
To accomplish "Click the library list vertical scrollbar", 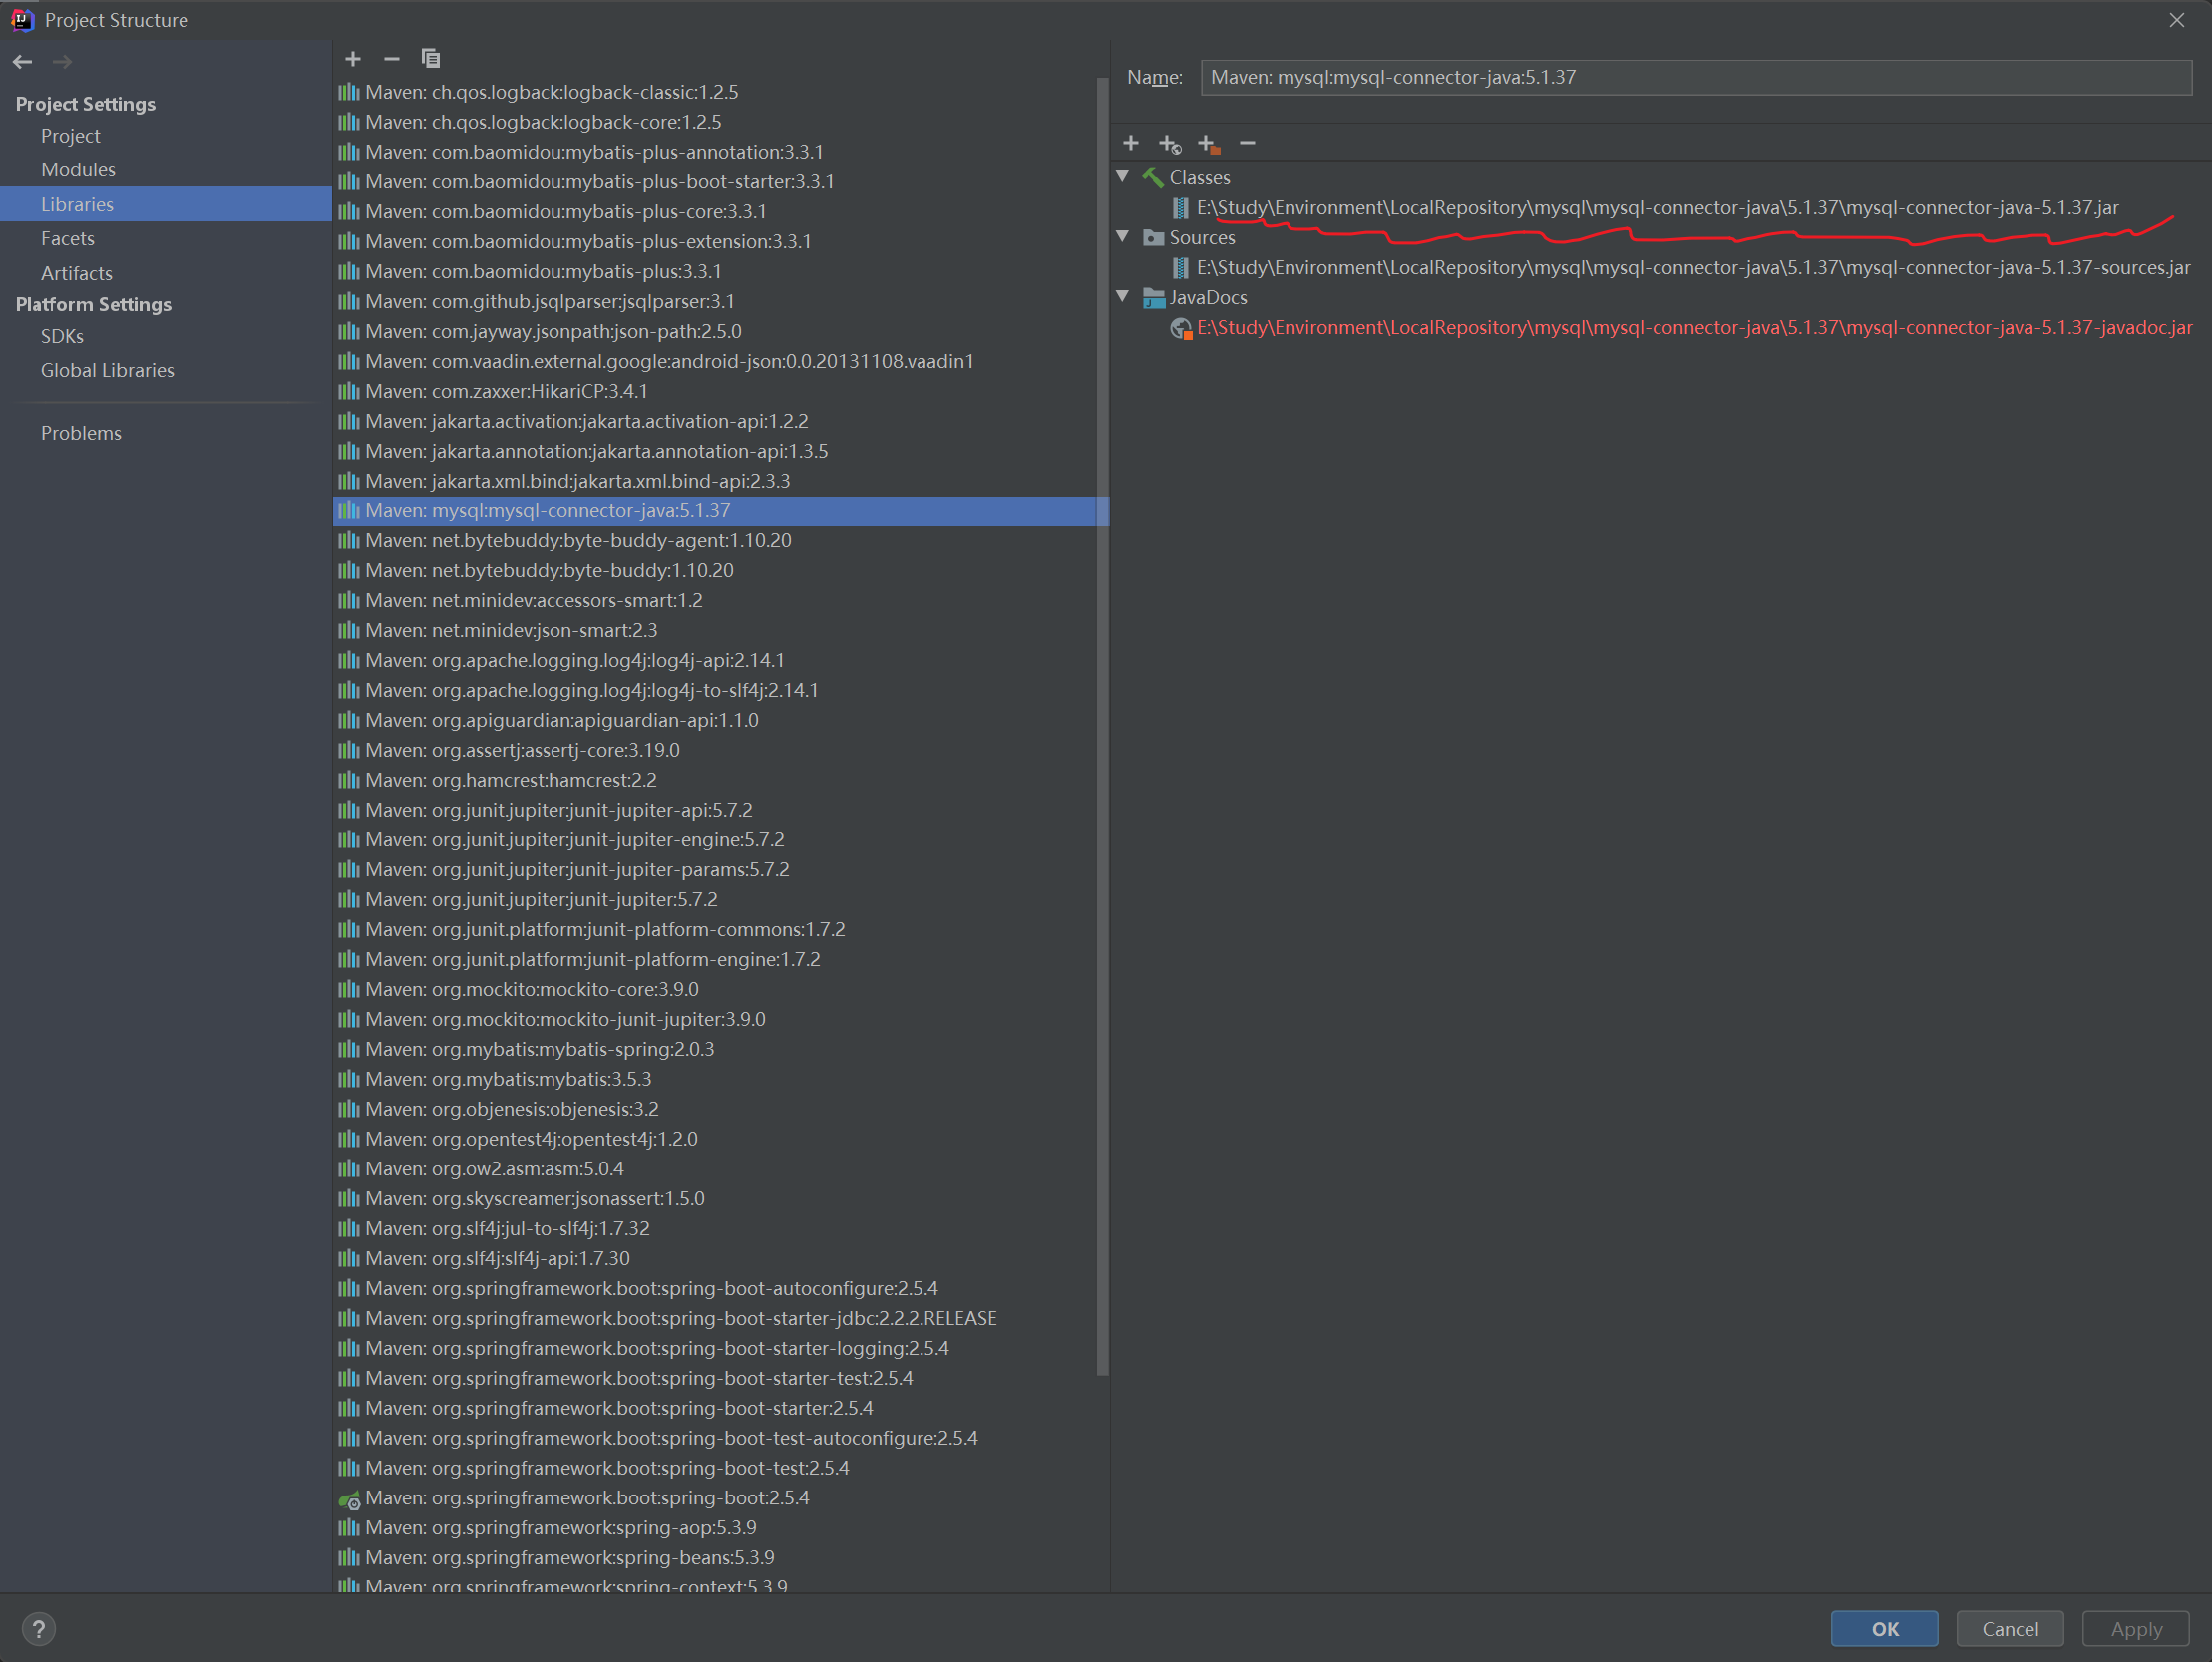I will point(1103,727).
